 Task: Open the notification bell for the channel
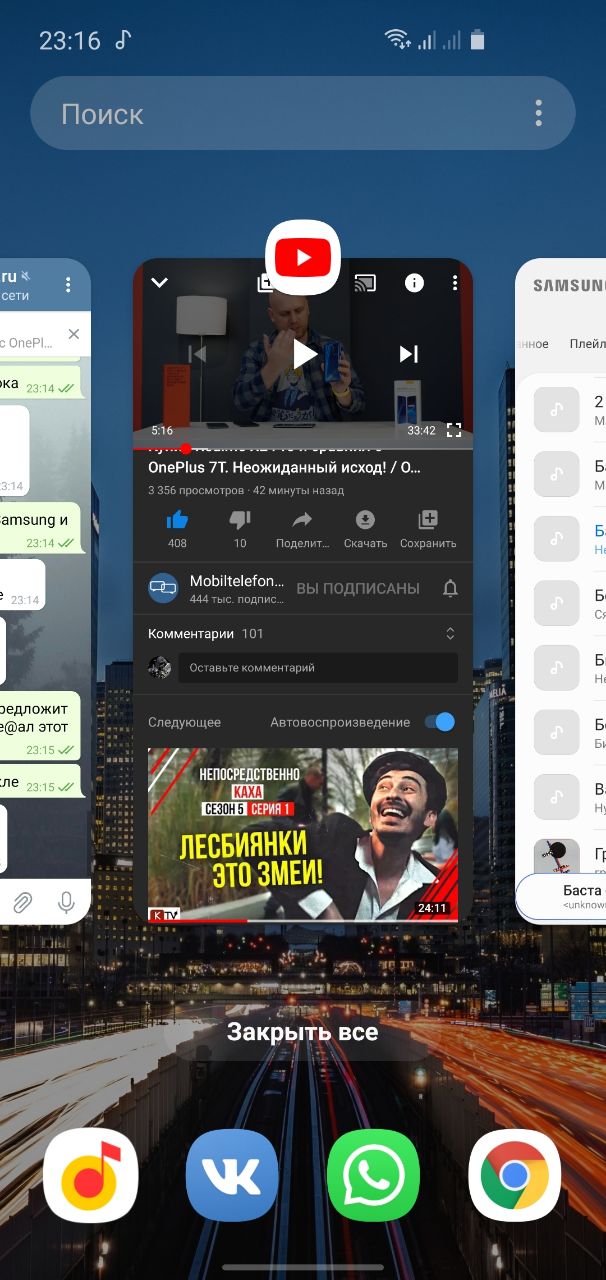450,588
